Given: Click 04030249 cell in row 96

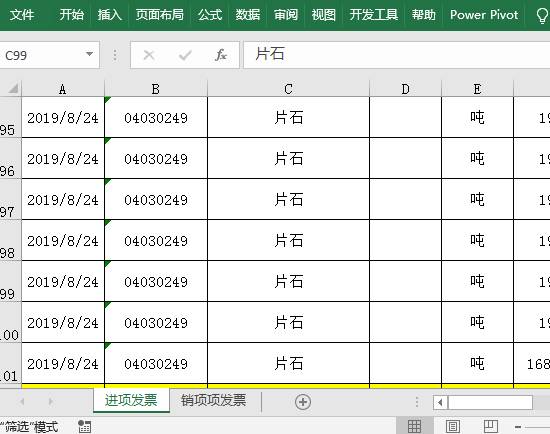Looking at the screenshot, I should point(156,158).
